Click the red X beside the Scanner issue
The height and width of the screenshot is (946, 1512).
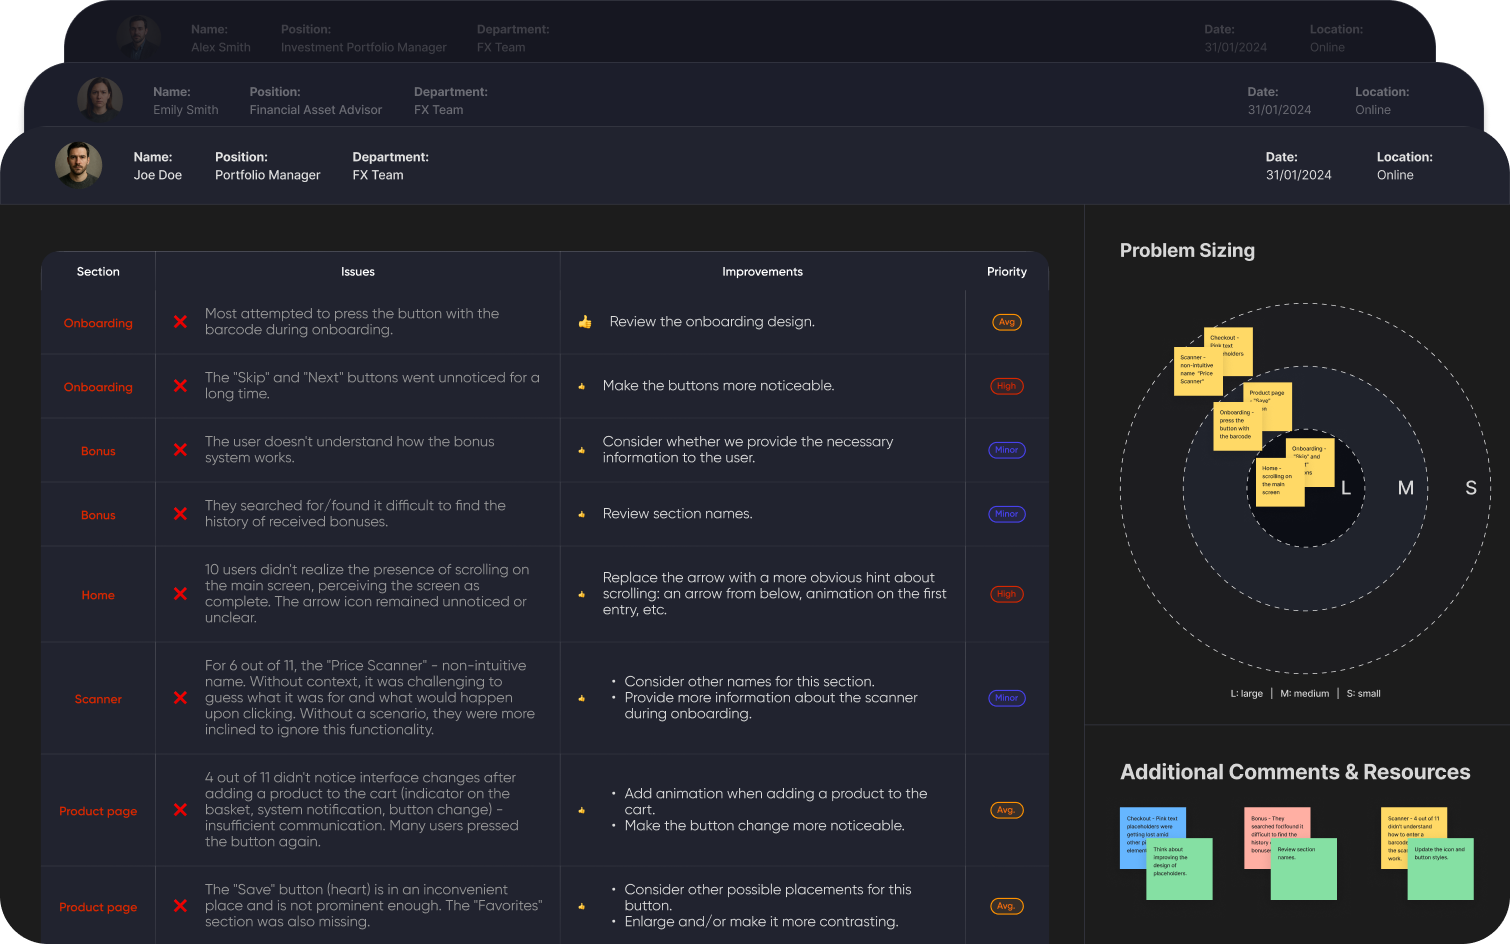180,698
